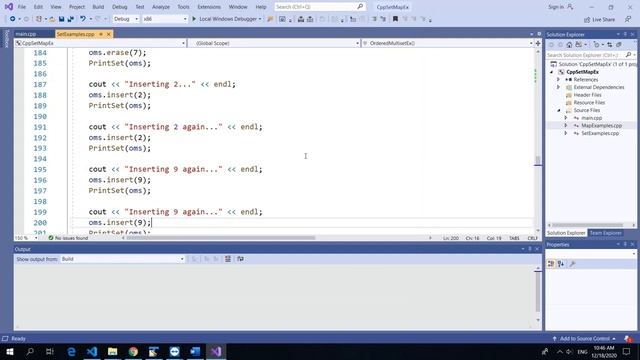Click the Categorized icon in Properties panel
The width and height of the screenshot is (640, 360).
pos(551,264)
